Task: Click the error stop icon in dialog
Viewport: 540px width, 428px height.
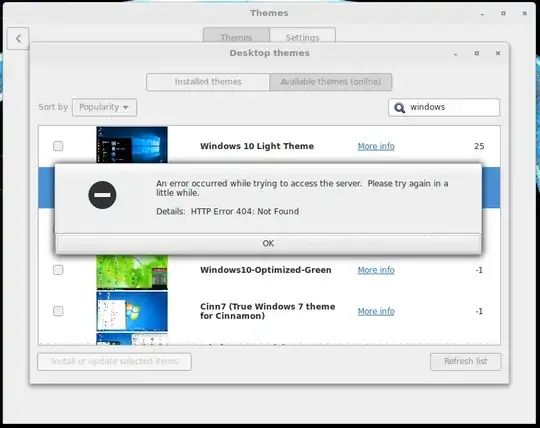Action: coord(102,195)
